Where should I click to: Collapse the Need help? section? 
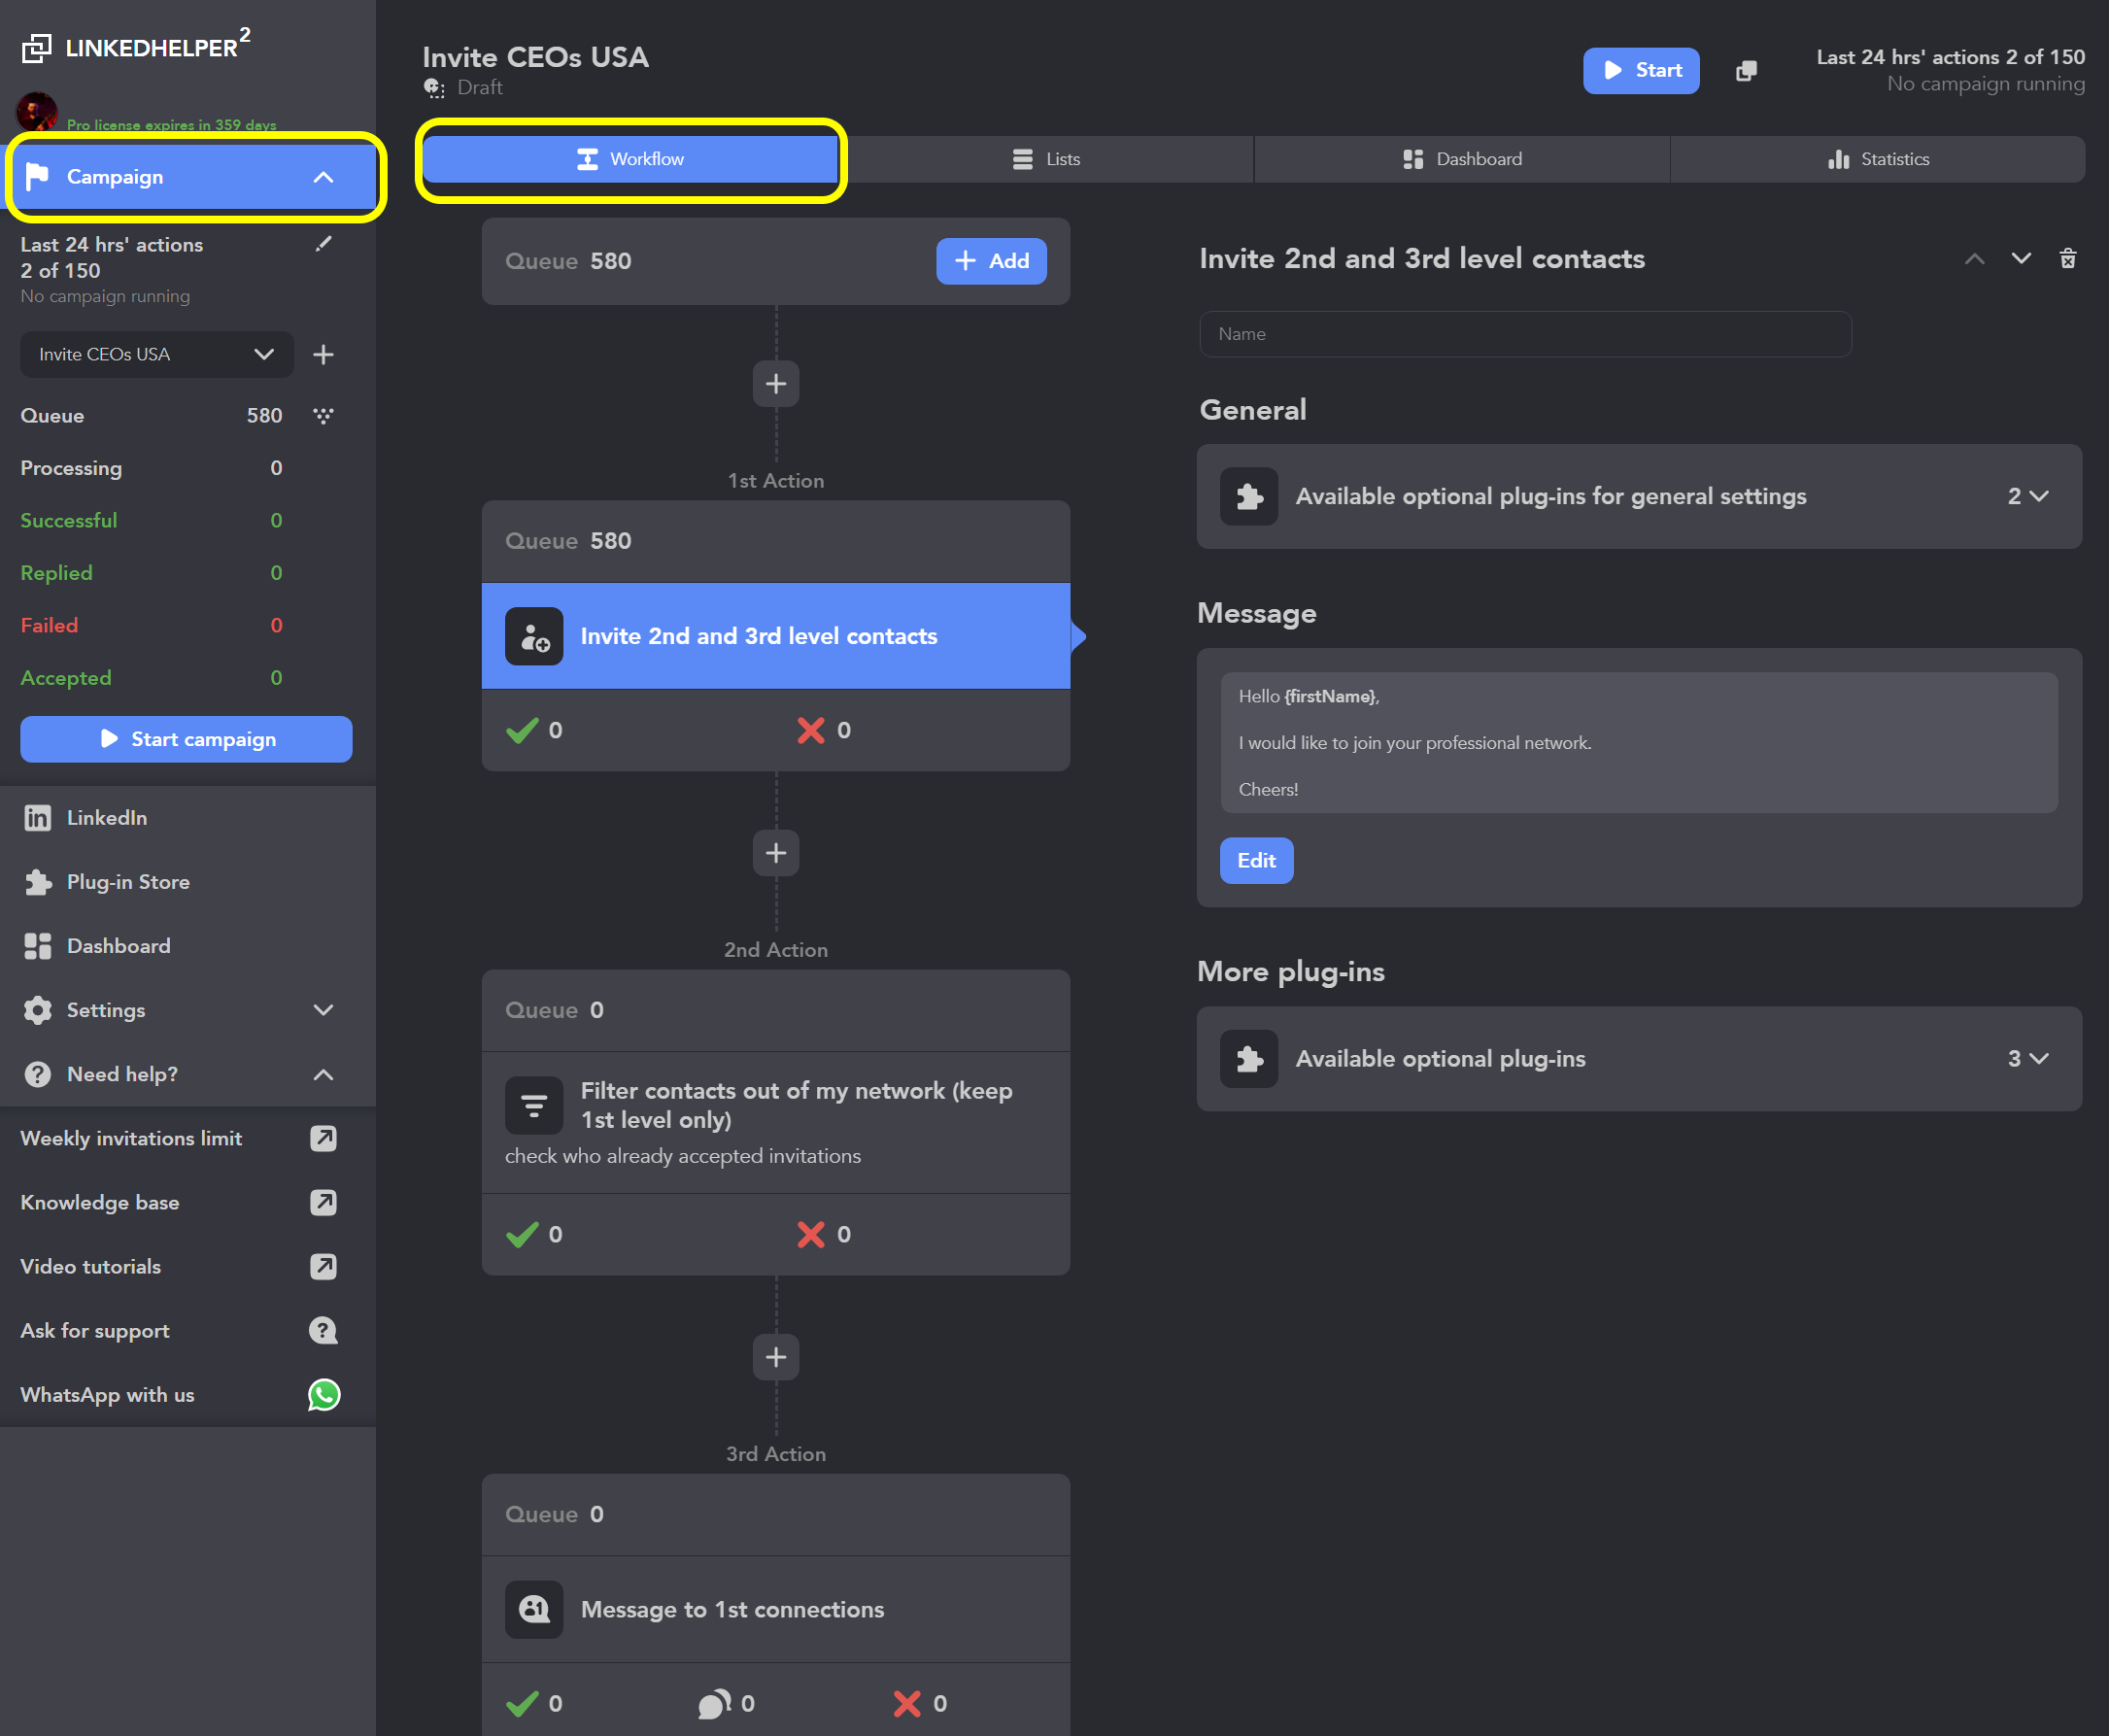(323, 1074)
